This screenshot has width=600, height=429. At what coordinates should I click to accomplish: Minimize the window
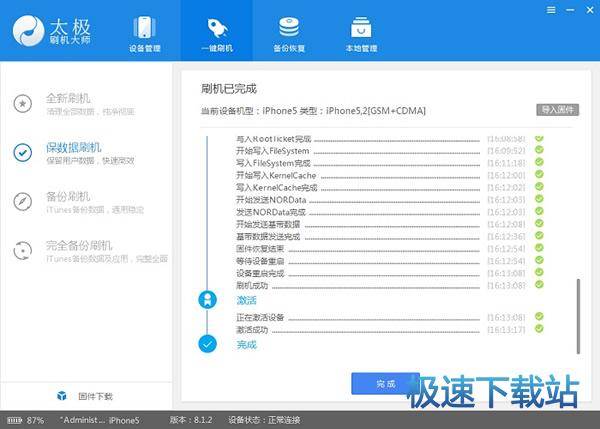570,10
